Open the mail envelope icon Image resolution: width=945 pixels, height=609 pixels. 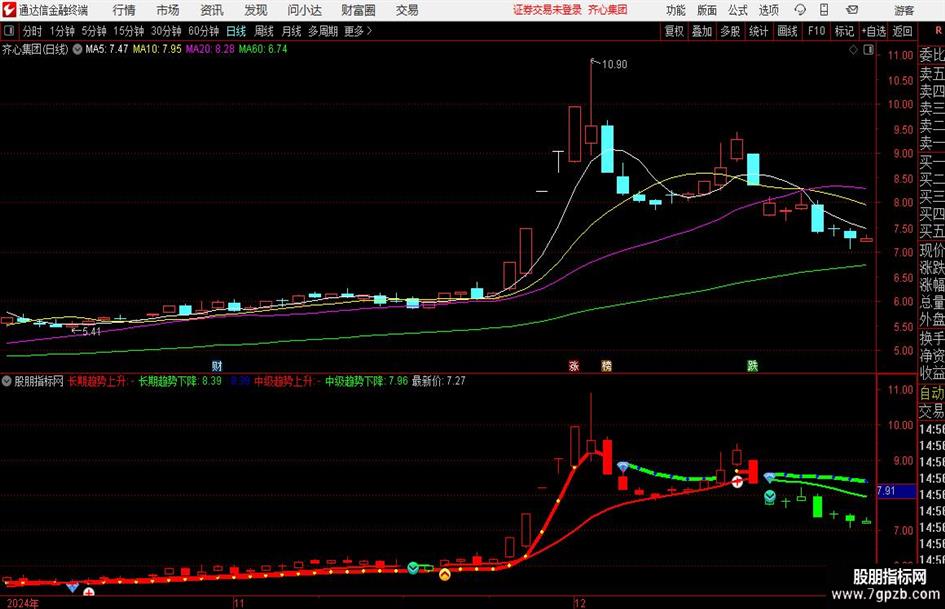[x=852, y=10]
